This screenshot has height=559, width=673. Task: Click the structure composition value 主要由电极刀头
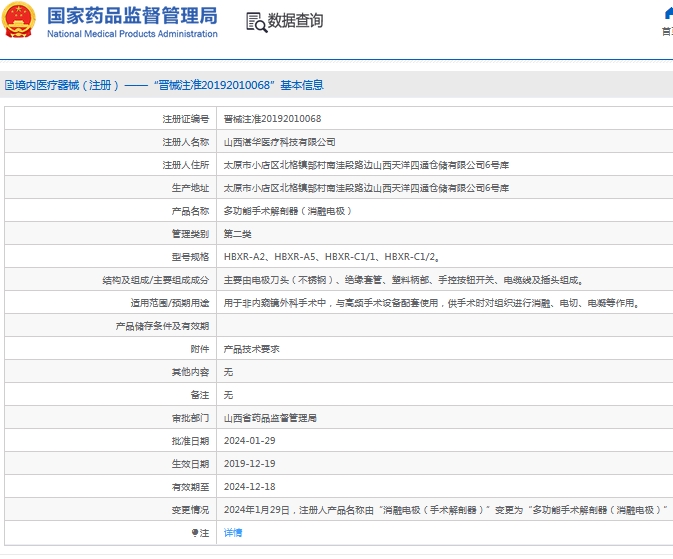(403, 280)
